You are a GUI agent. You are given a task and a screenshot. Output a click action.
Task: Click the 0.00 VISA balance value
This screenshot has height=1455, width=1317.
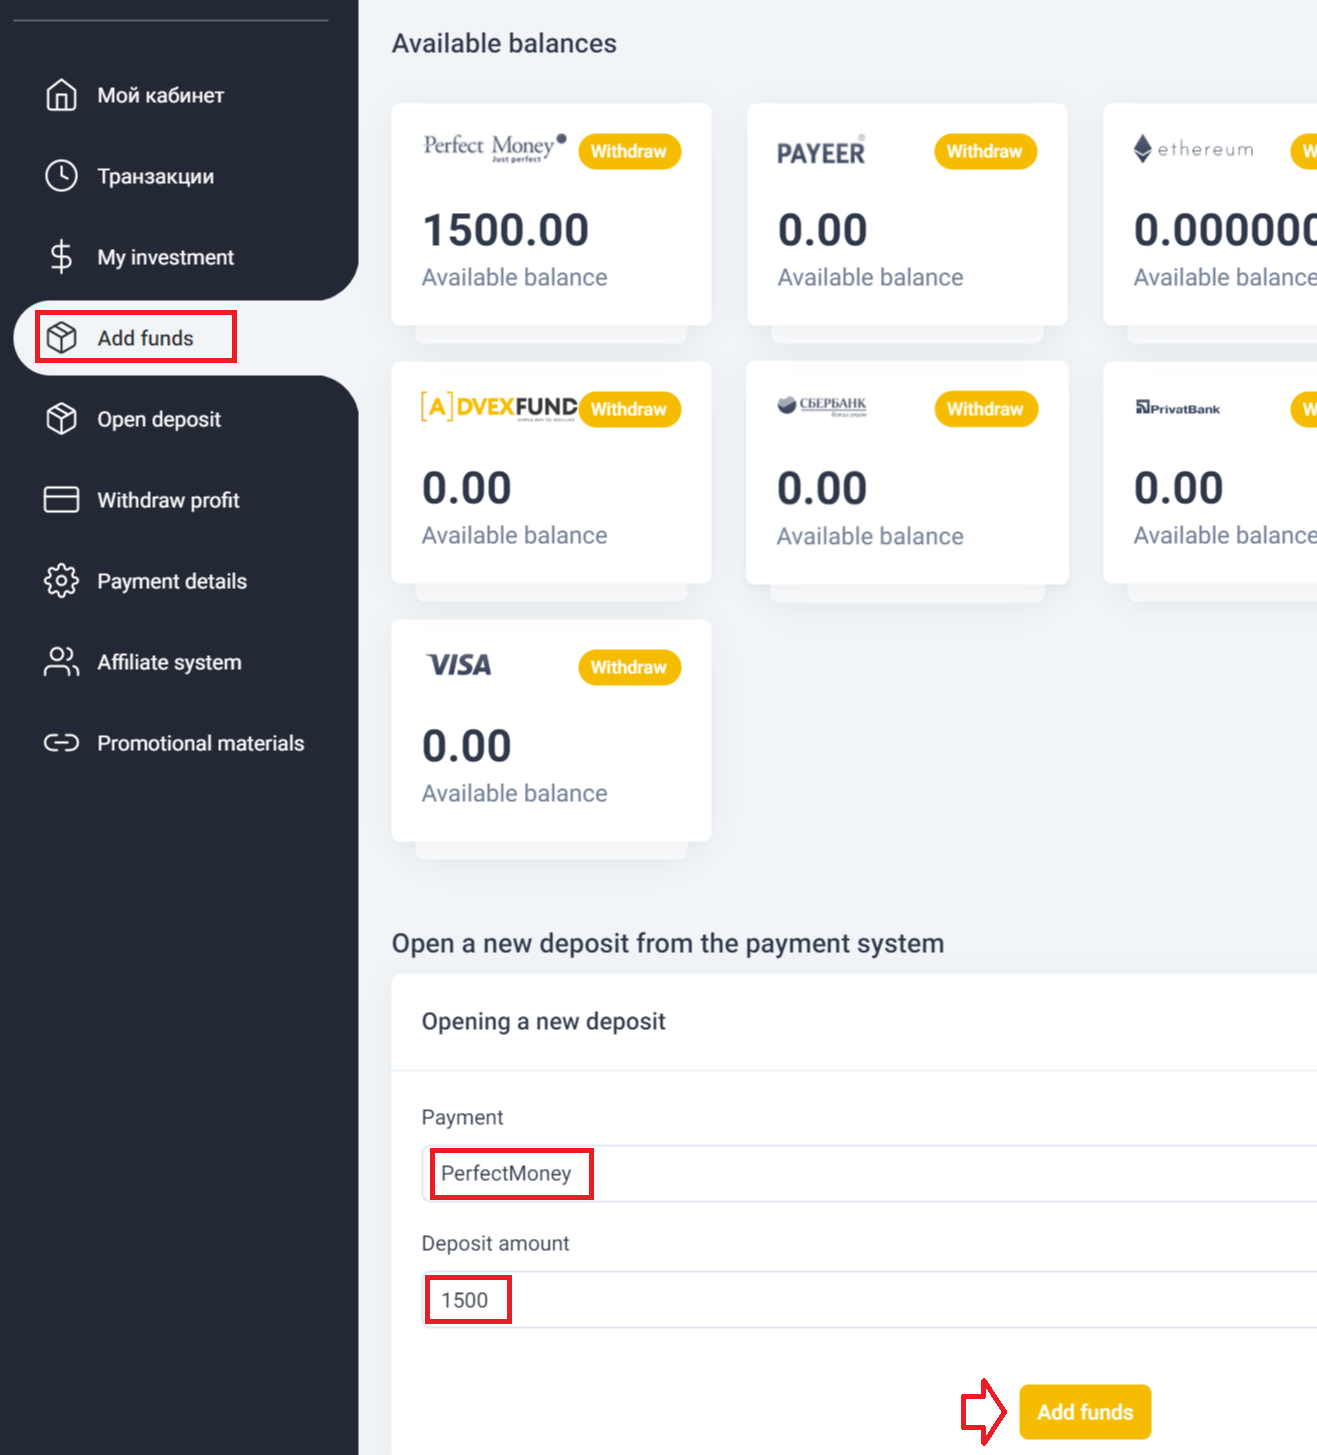(466, 746)
